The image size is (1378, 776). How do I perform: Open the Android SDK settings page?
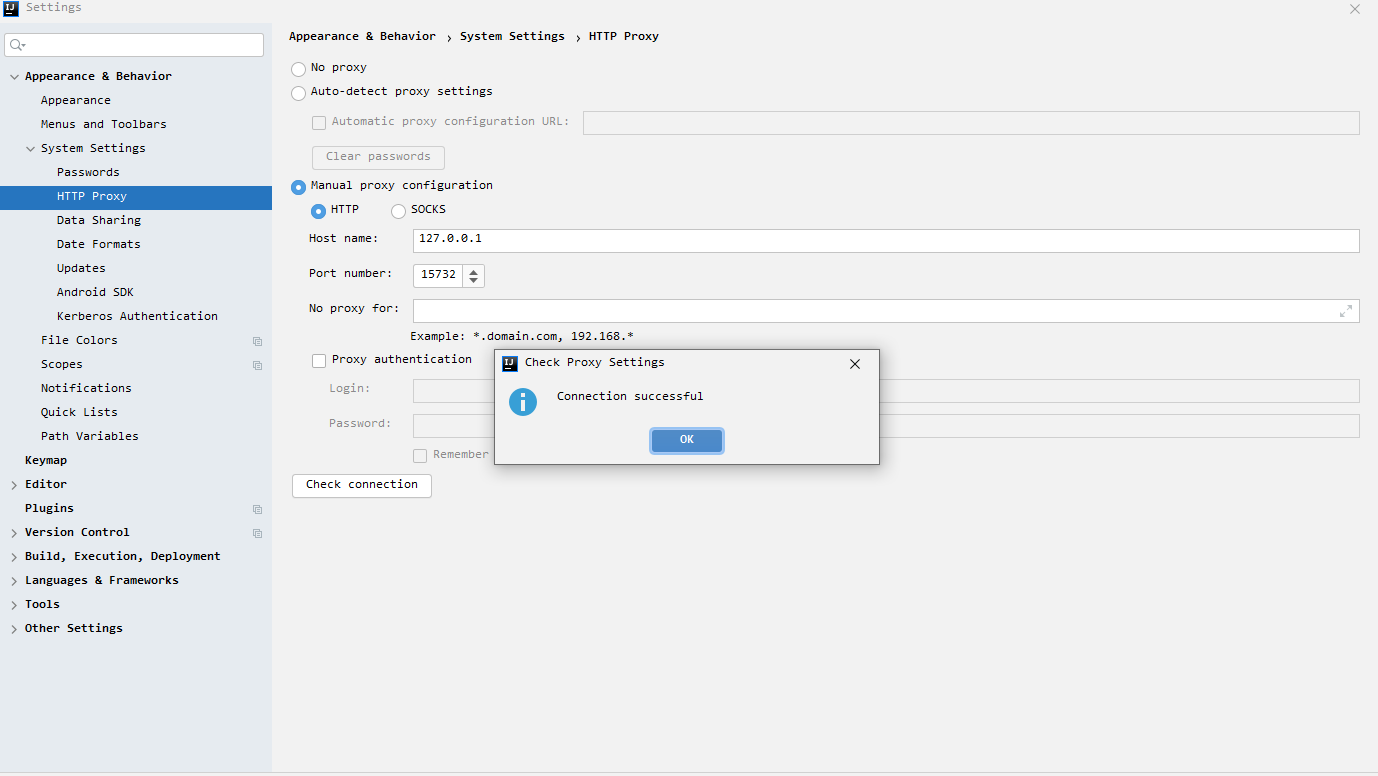coord(95,292)
